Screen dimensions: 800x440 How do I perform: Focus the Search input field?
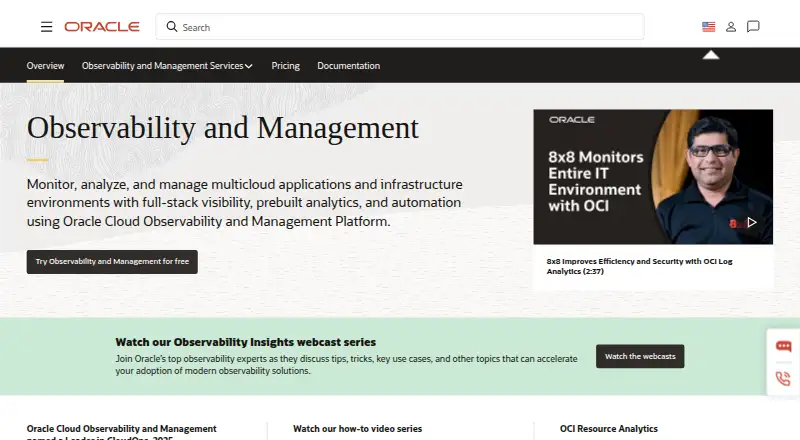(400, 27)
